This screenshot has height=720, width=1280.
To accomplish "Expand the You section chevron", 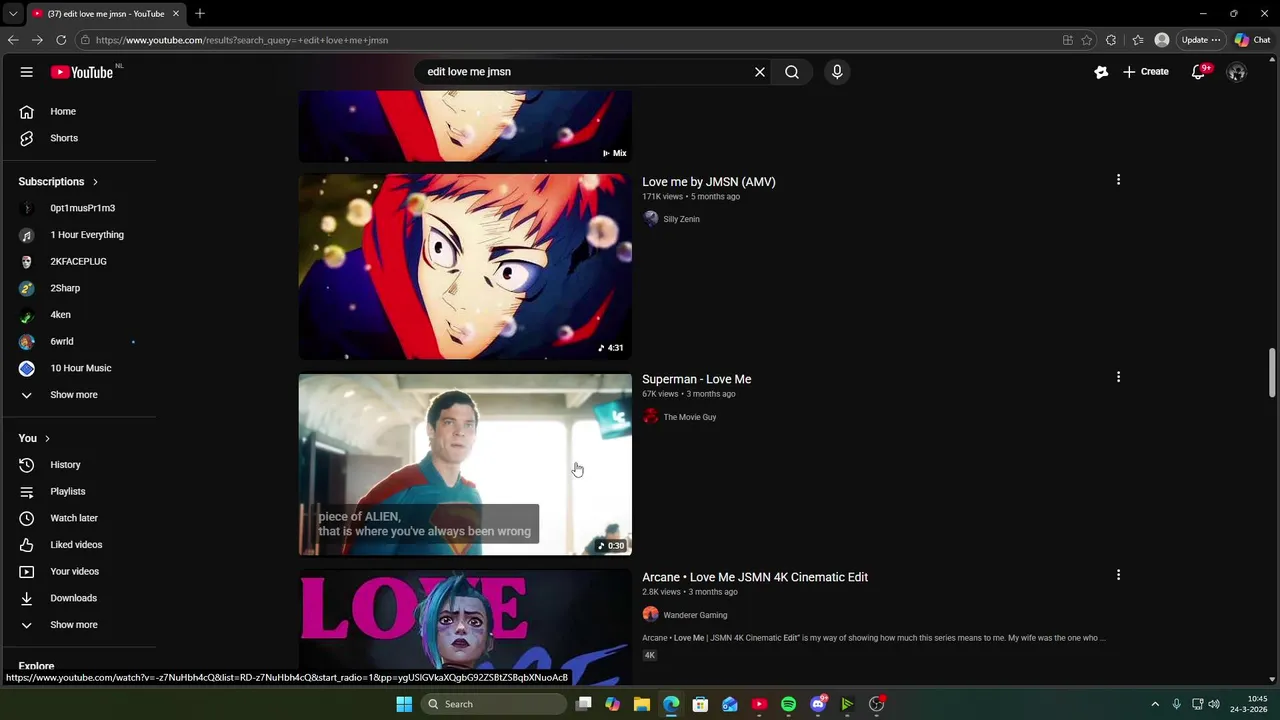I will (x=47, y=438).
